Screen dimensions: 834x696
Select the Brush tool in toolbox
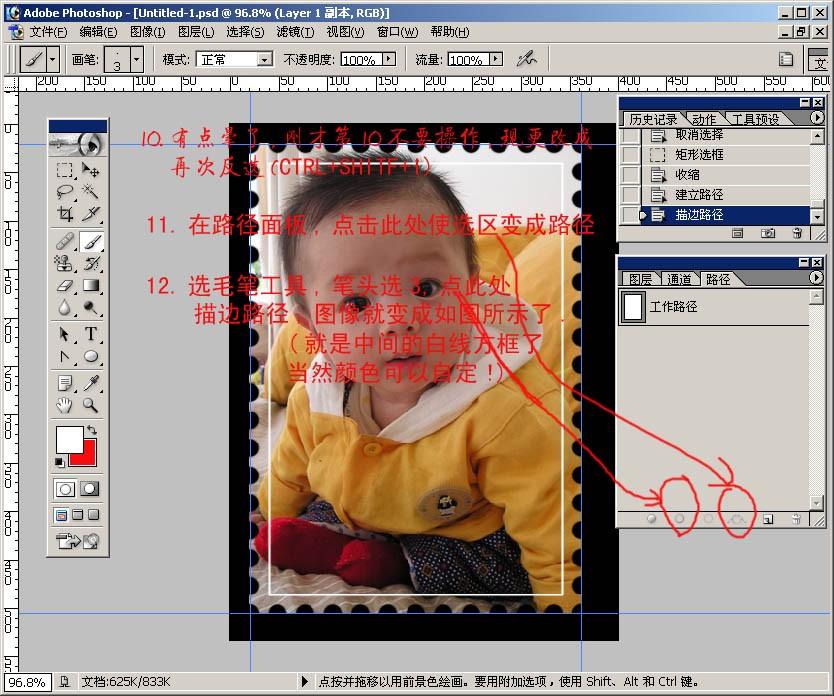coord(90,242)
